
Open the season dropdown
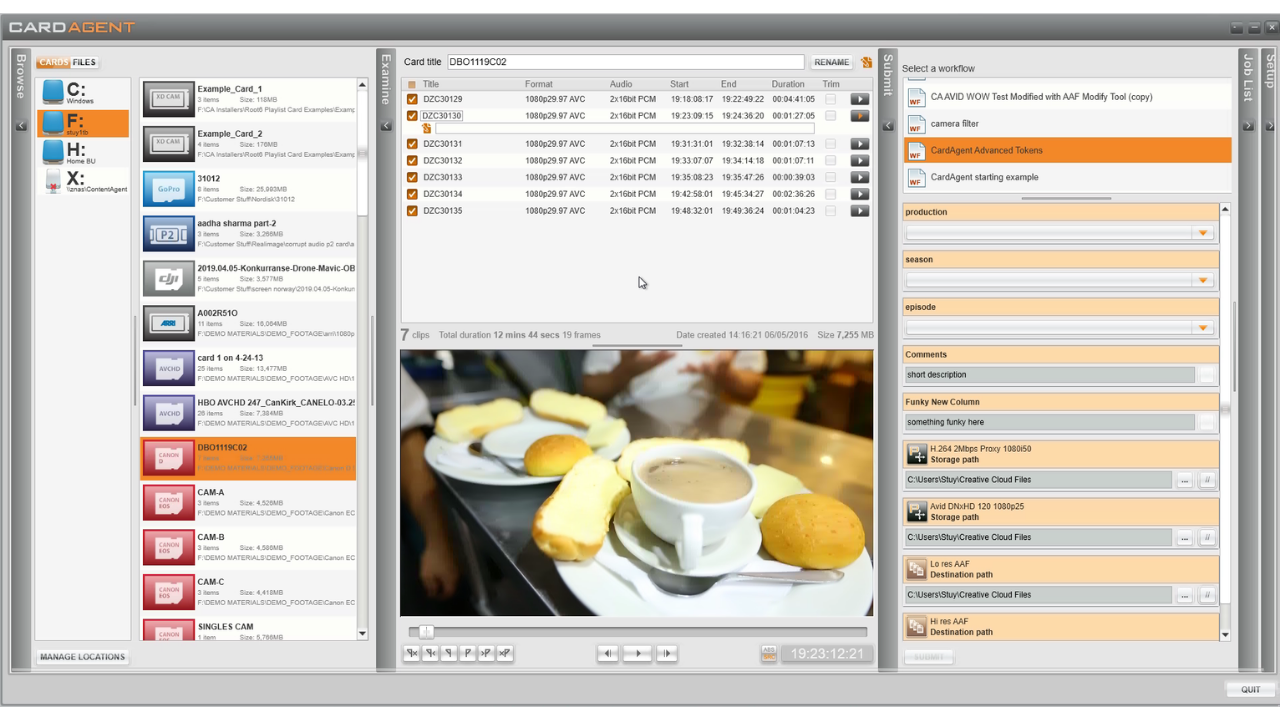[1203, 281]
